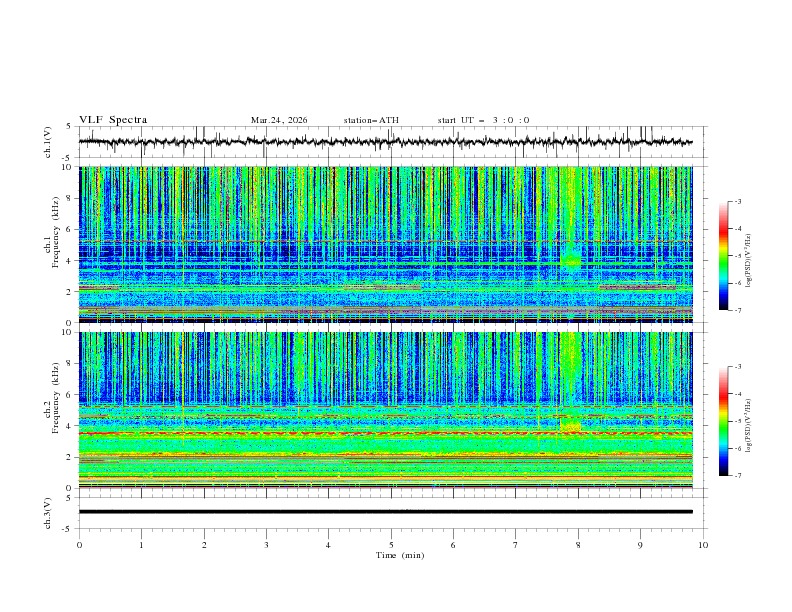Select the Mar.24, 2026 date label
Image resolution: width=792 pixels, height=612 pixels.
[x=279, y=120]
